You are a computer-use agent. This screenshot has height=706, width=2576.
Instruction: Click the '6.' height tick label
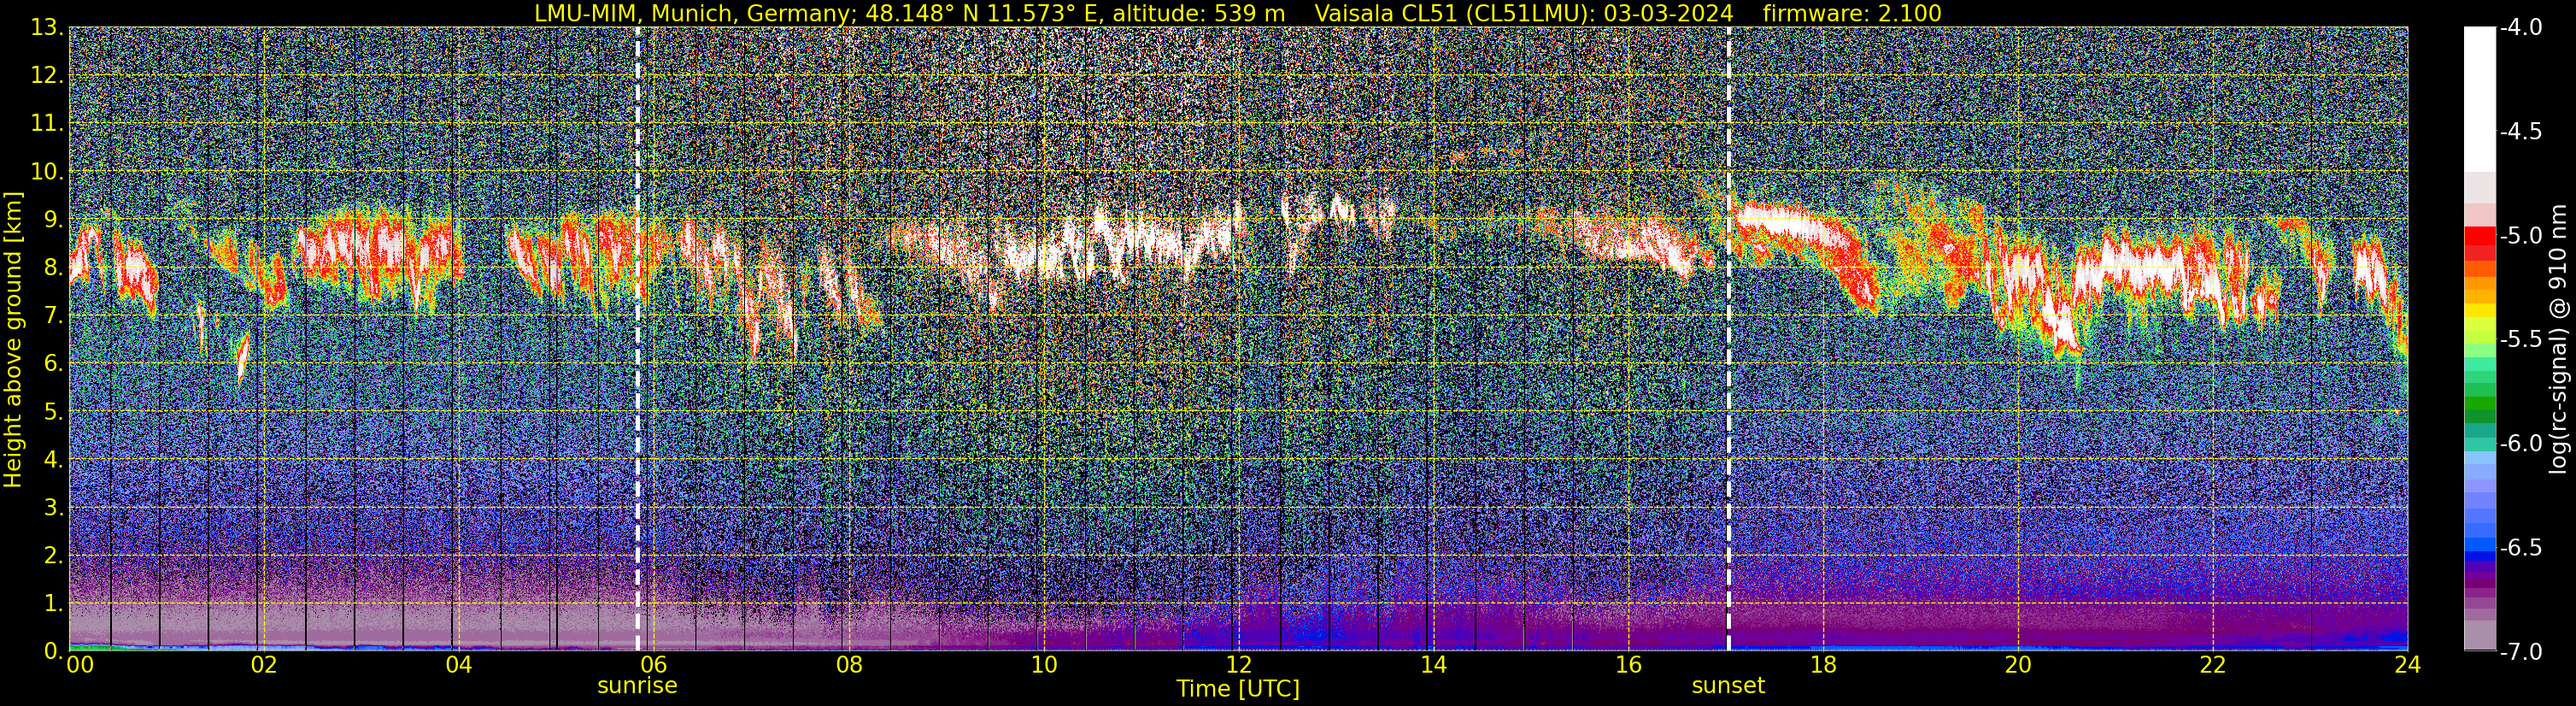click(54, 363)
